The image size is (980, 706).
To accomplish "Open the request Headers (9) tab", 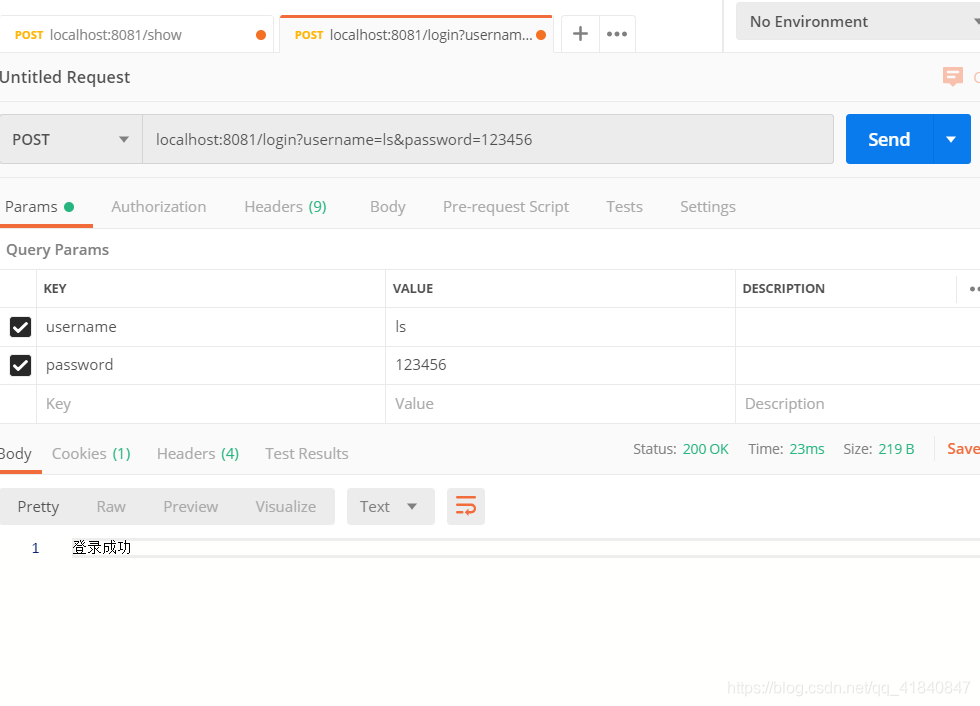I will tap(286, 207).
